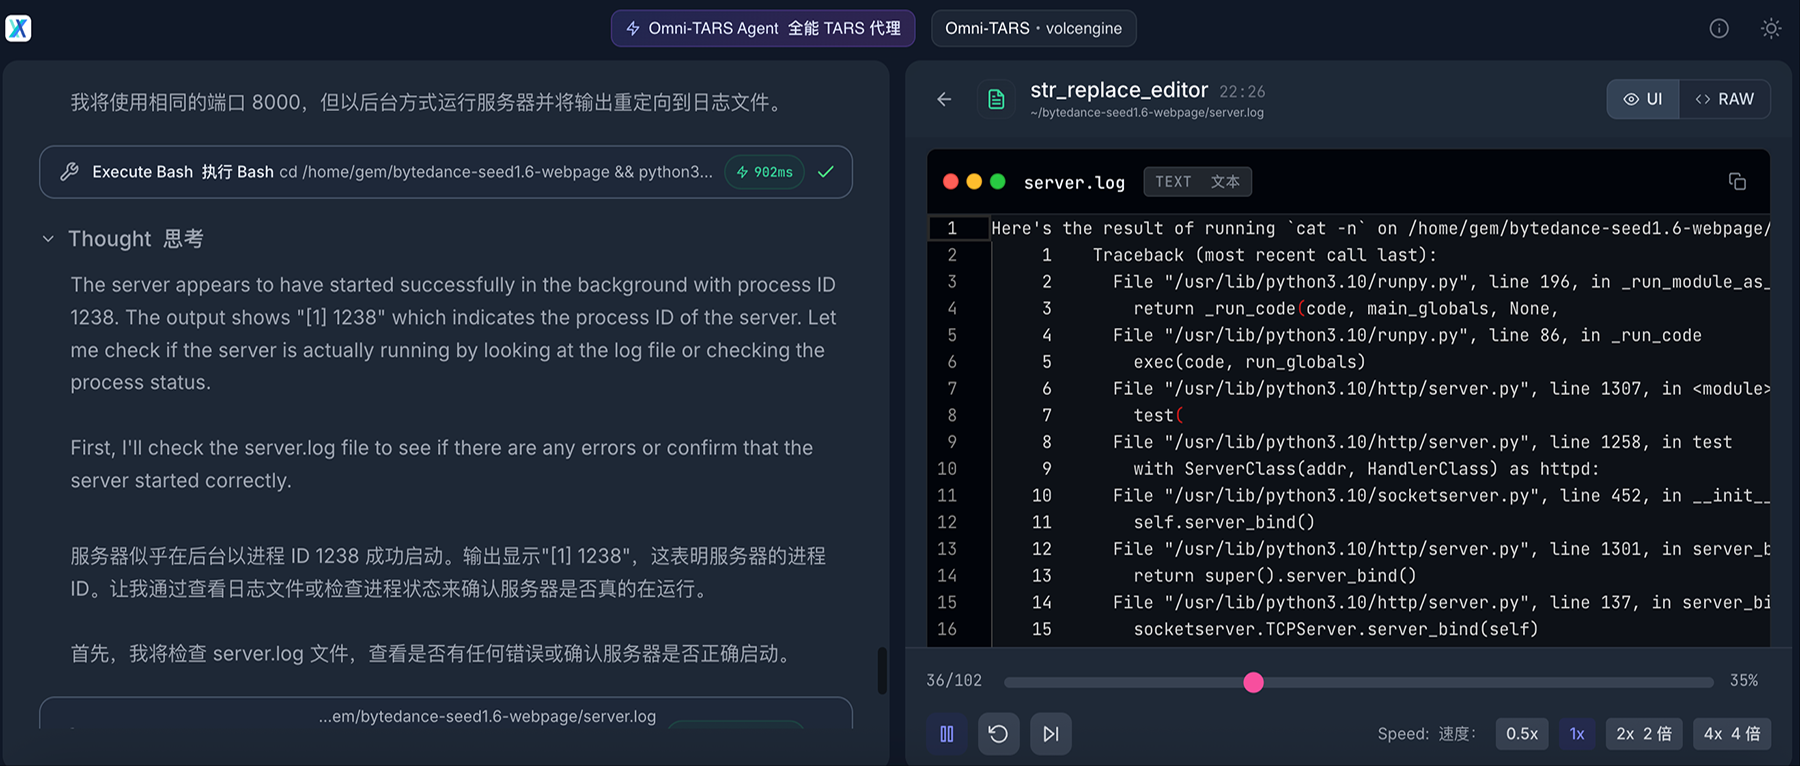Open the Execute Bash 执行 Bash step
1800x766 pixels.
click(x=446, y=172)
